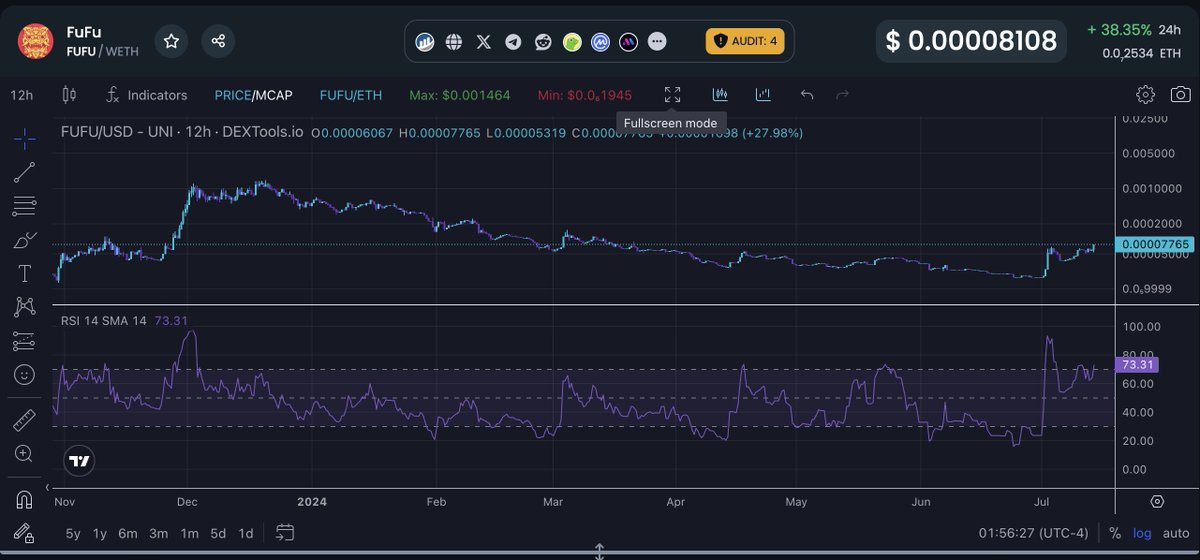
Task: Open the go-to-date calendar icon
Action: [285, 532]
